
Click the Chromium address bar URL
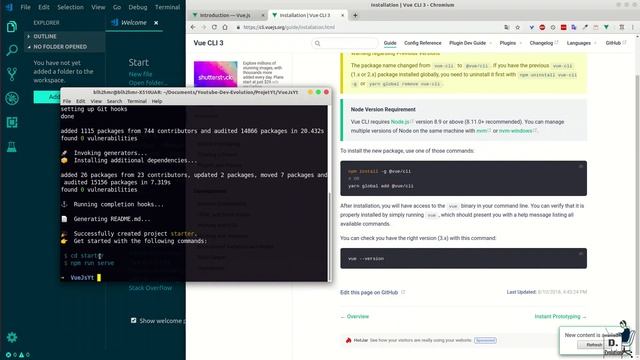tap(289, 27)
